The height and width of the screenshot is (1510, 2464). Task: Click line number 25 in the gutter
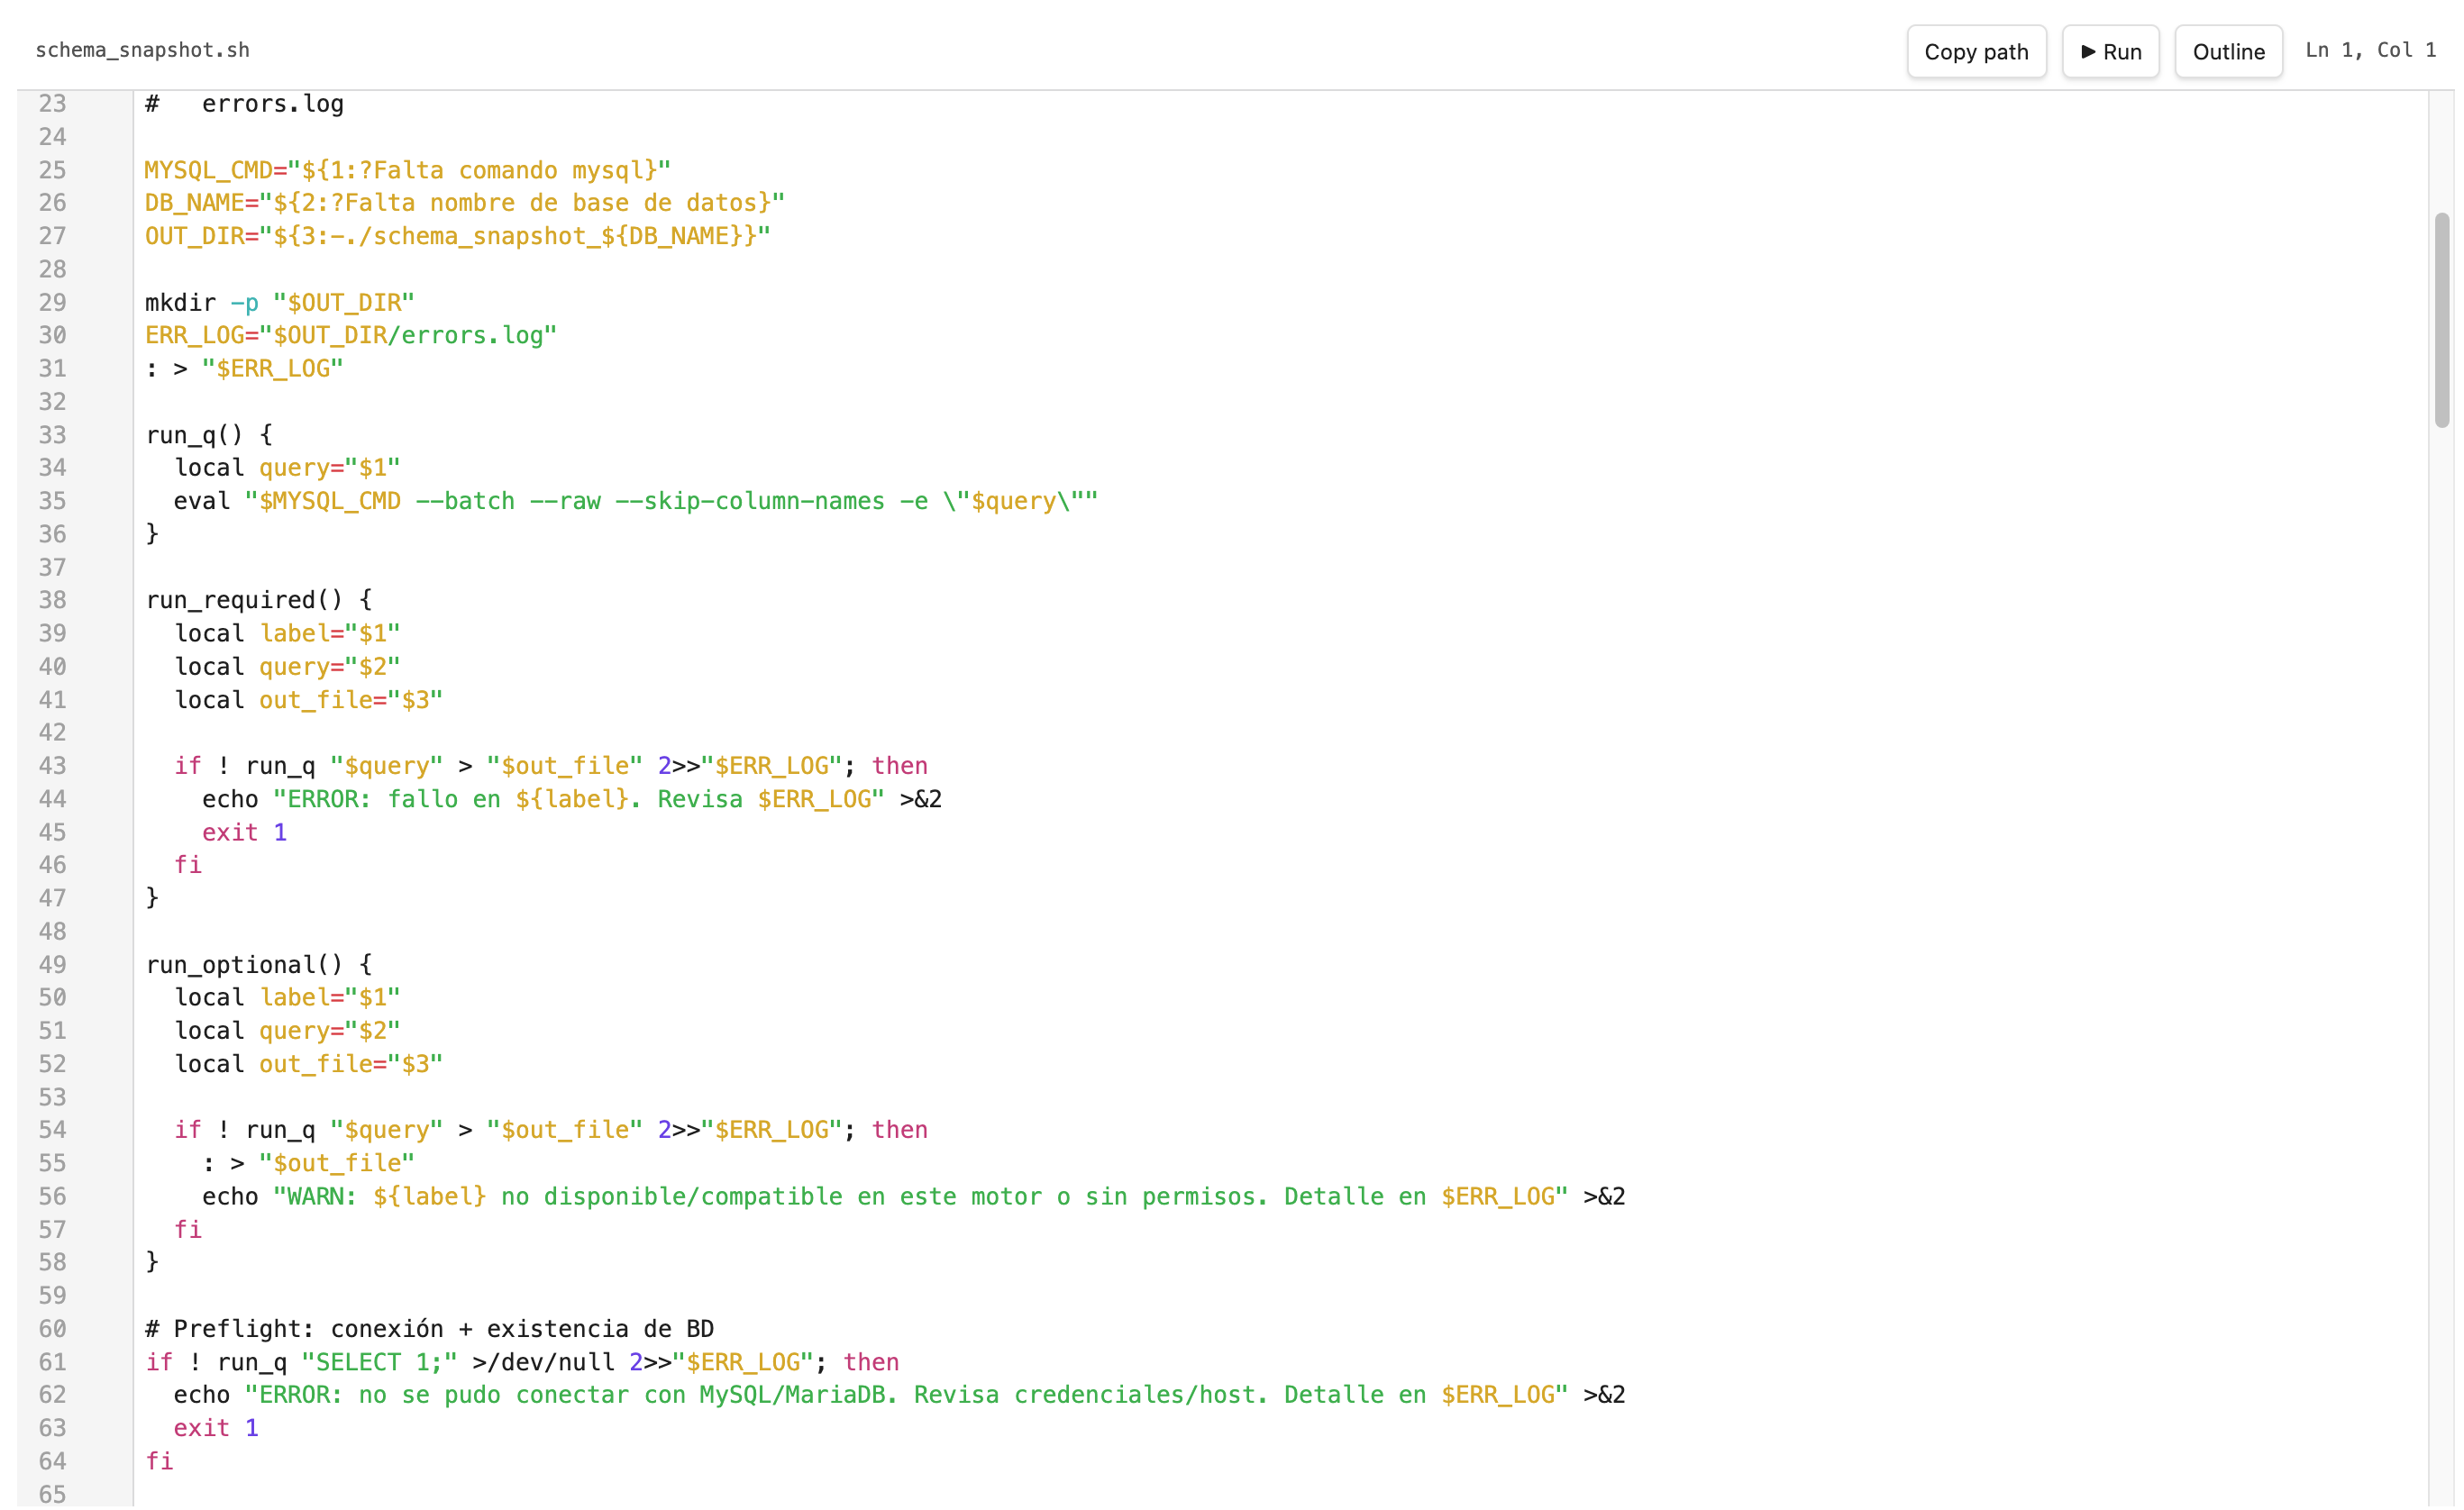click(52, 170)
